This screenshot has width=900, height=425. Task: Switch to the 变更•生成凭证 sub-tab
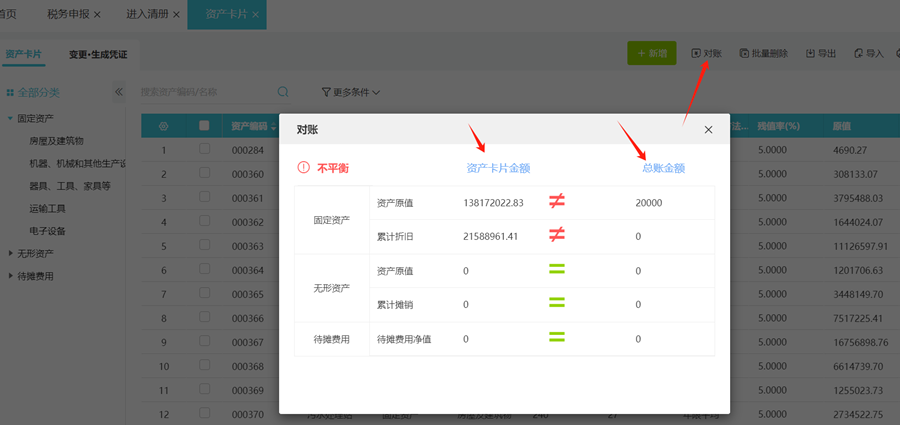point(98,55)
